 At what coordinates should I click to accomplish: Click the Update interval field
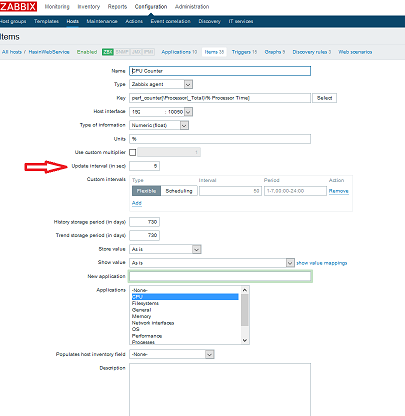click(144, 166)
